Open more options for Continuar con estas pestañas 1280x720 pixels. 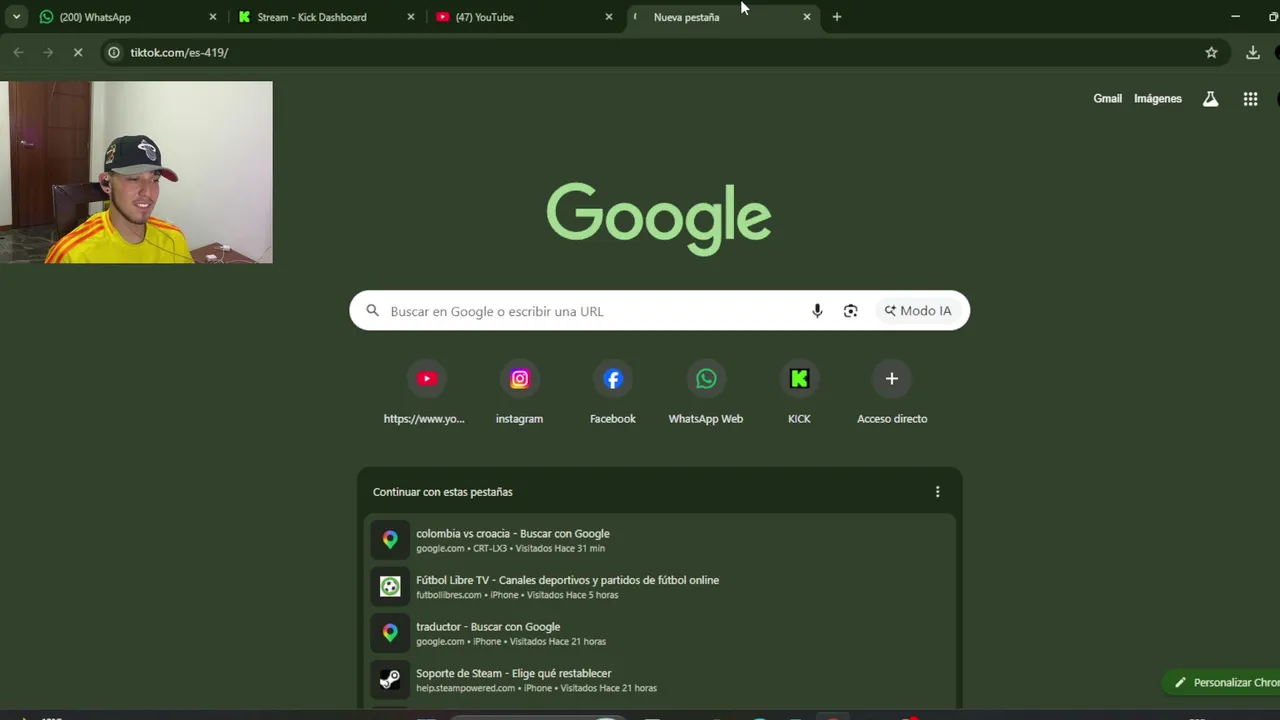(937, 492)
